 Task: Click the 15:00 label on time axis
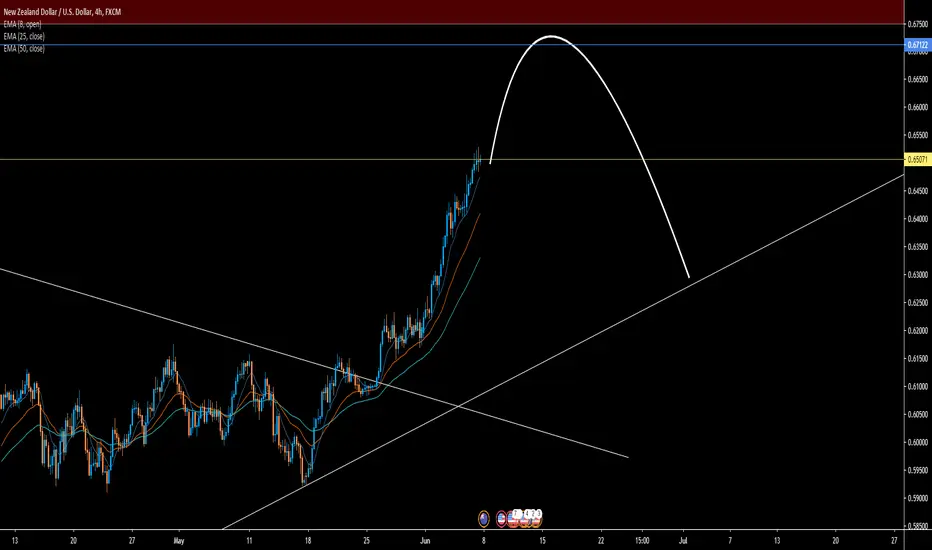click(x=642, y=540)
